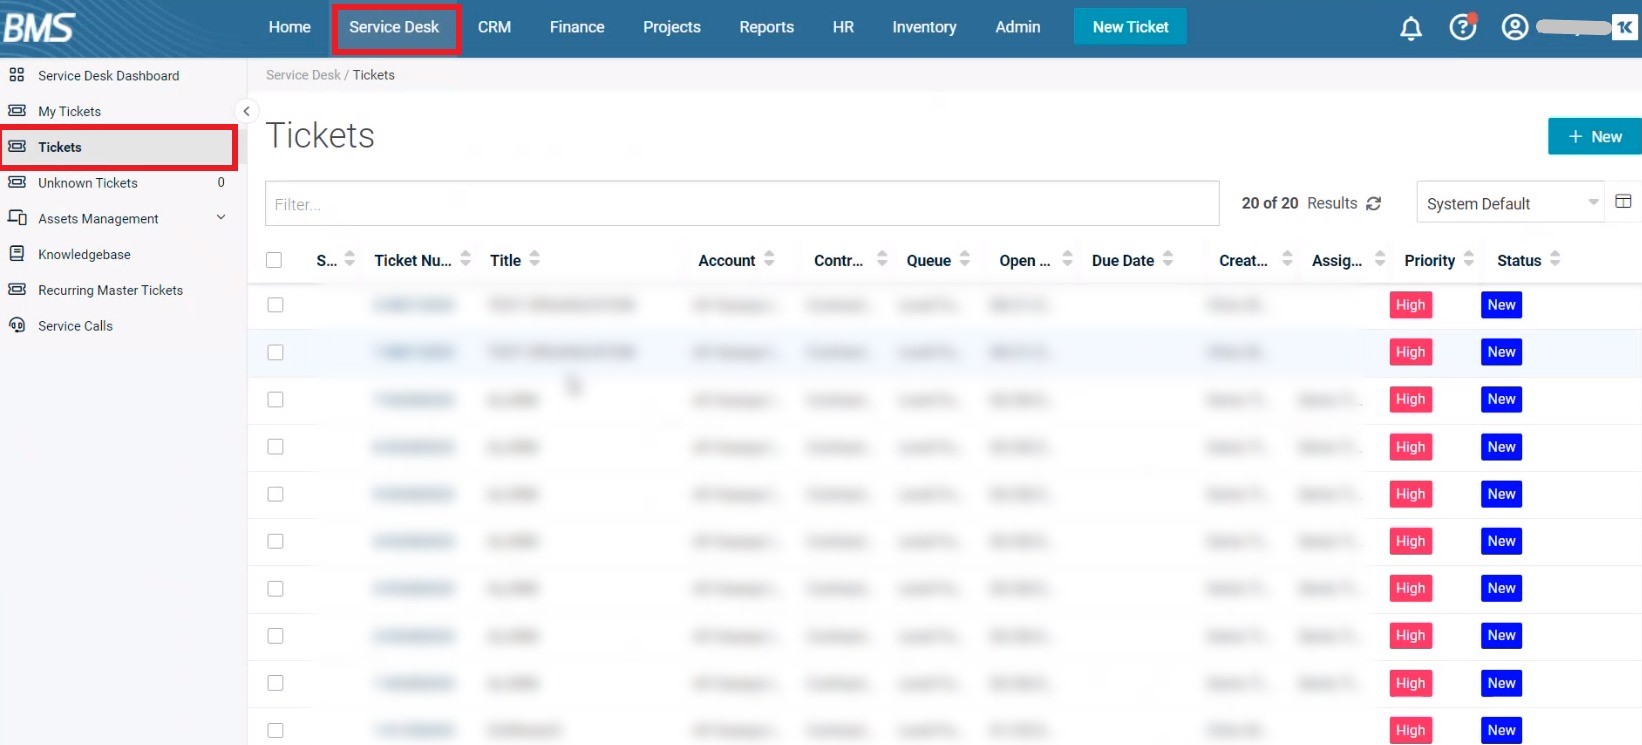The image size is (1642, 745).
Task: Tick the select-all checkbox in header
Action: [x=274, y=260]
